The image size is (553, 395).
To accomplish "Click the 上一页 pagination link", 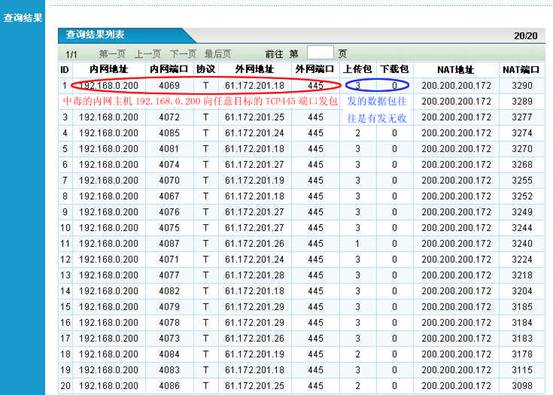I will (x=148, y=54).
